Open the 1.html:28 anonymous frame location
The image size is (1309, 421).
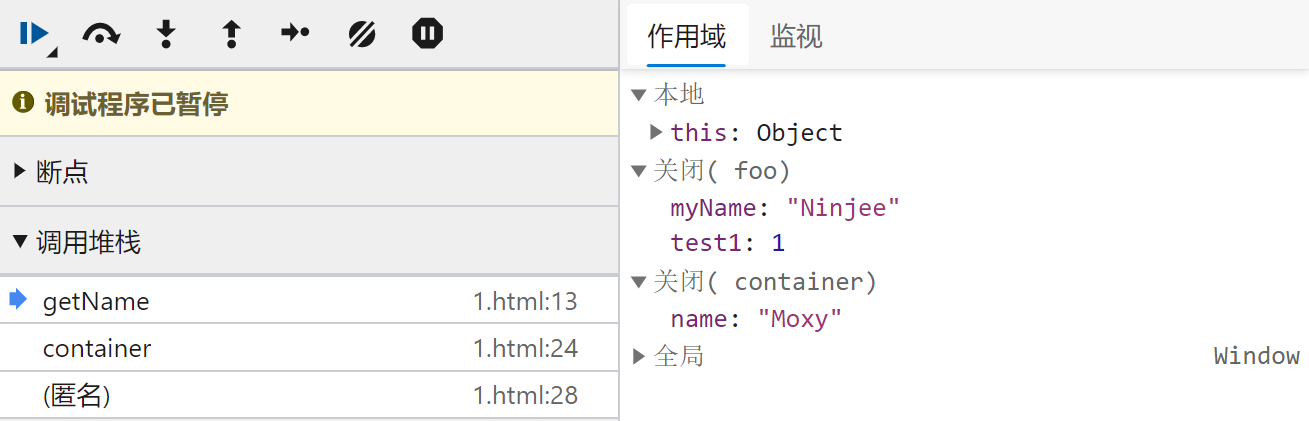[x=525, y=395]
